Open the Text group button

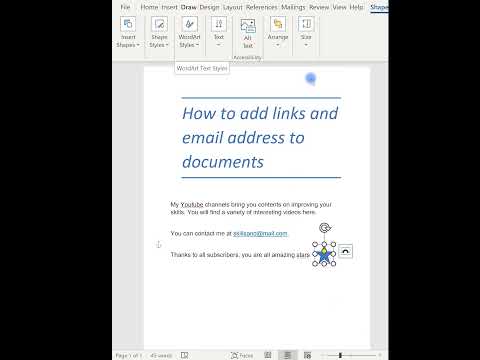point(219,32)
